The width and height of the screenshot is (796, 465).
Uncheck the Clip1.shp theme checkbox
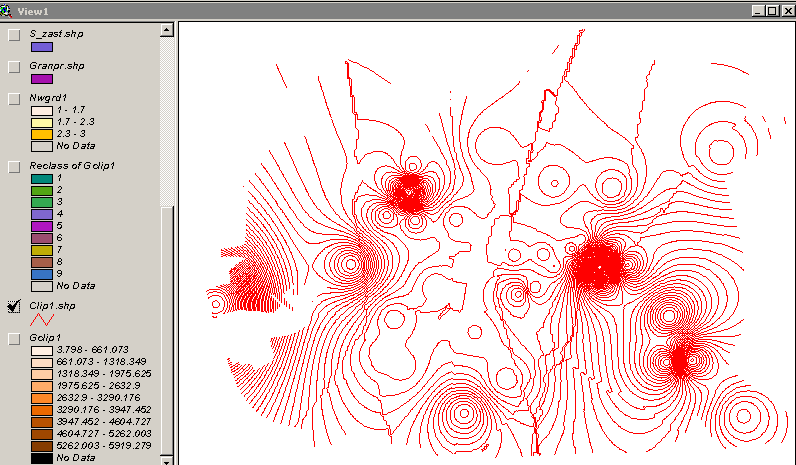click(x=14, y=306)
